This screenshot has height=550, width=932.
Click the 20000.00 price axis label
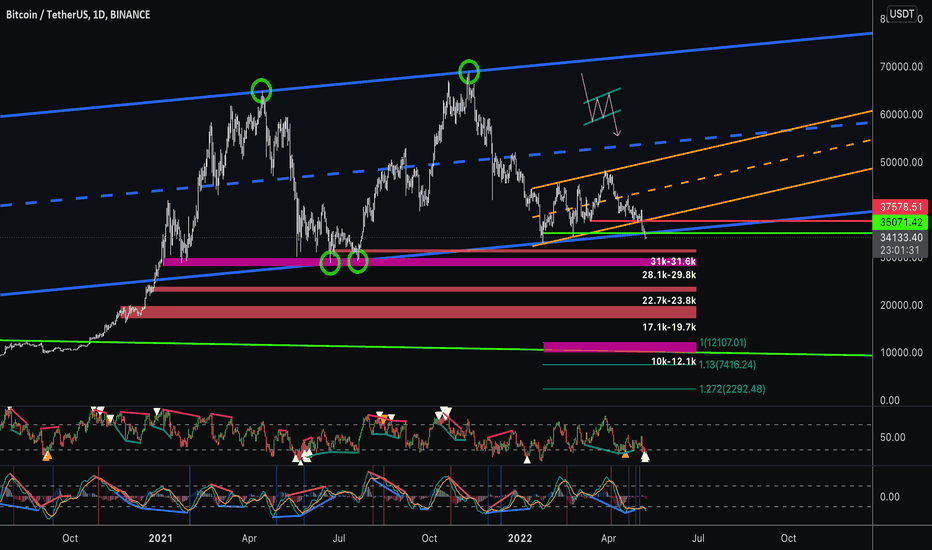tap(901, 305)
